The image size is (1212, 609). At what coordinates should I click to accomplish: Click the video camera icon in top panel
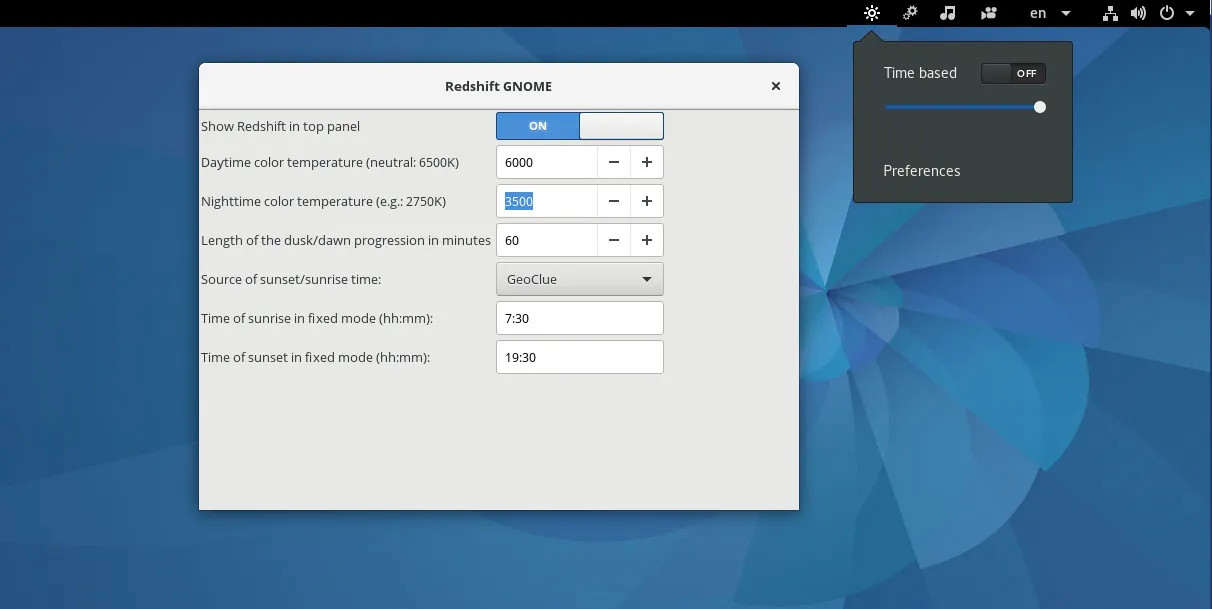988,13
